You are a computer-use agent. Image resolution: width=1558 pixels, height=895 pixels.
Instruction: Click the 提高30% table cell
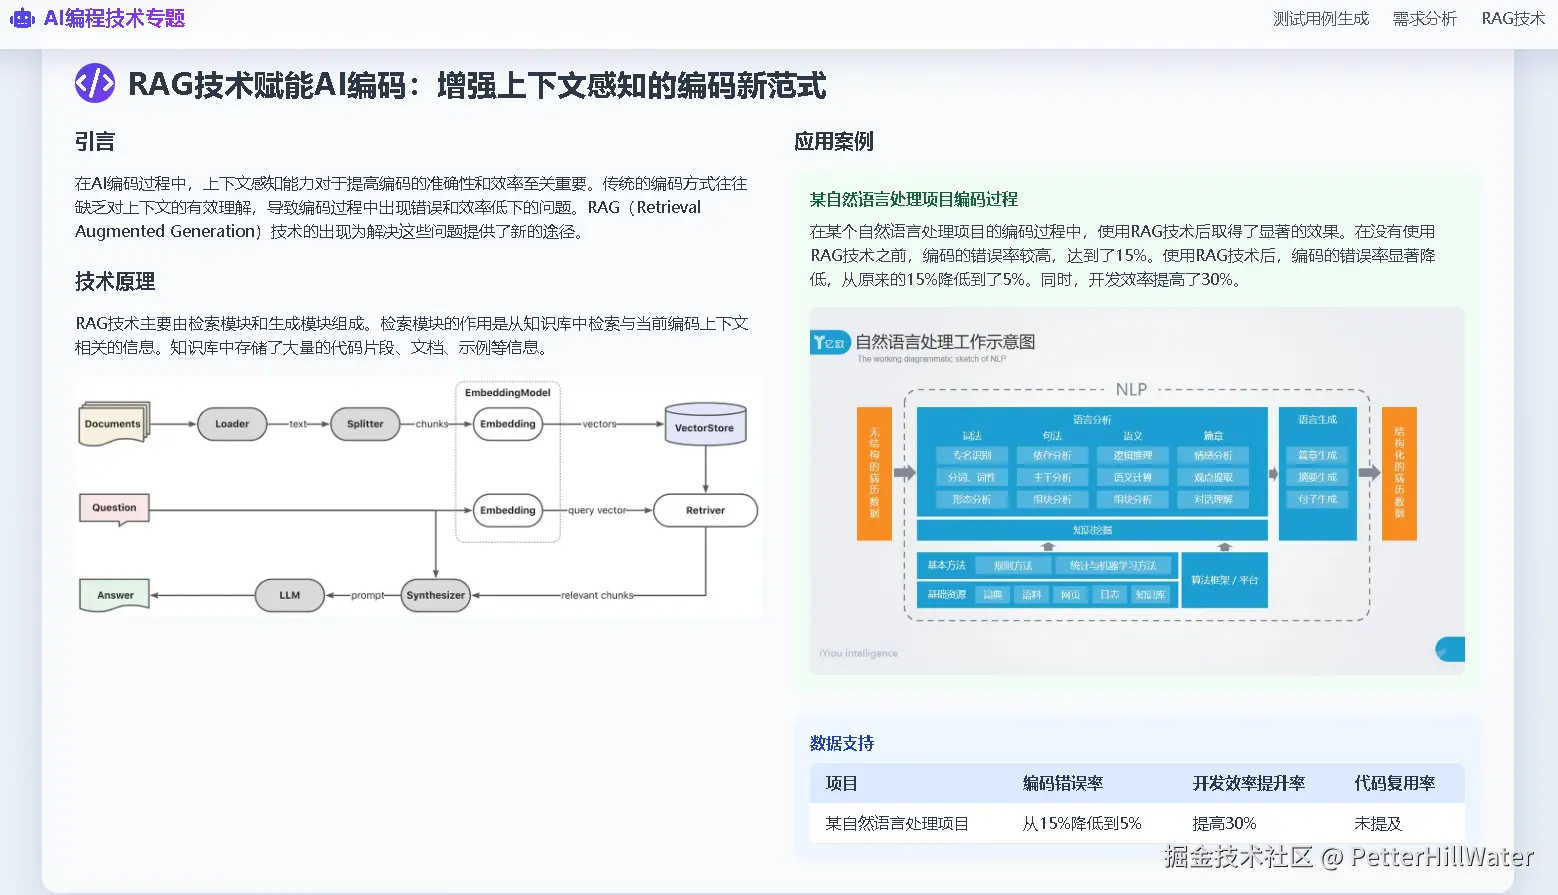coord(1224,823)
